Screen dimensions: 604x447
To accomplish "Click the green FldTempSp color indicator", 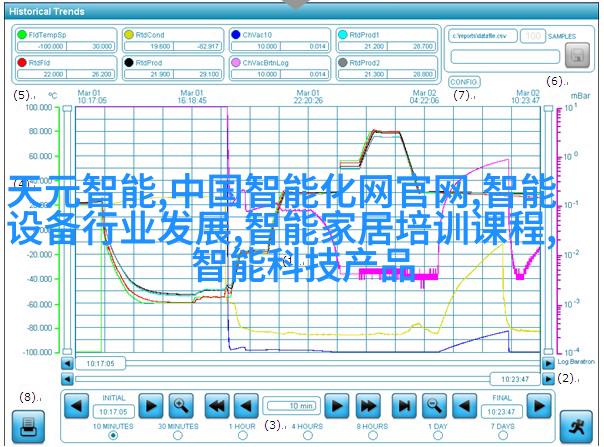I will [x=22, y=35].
